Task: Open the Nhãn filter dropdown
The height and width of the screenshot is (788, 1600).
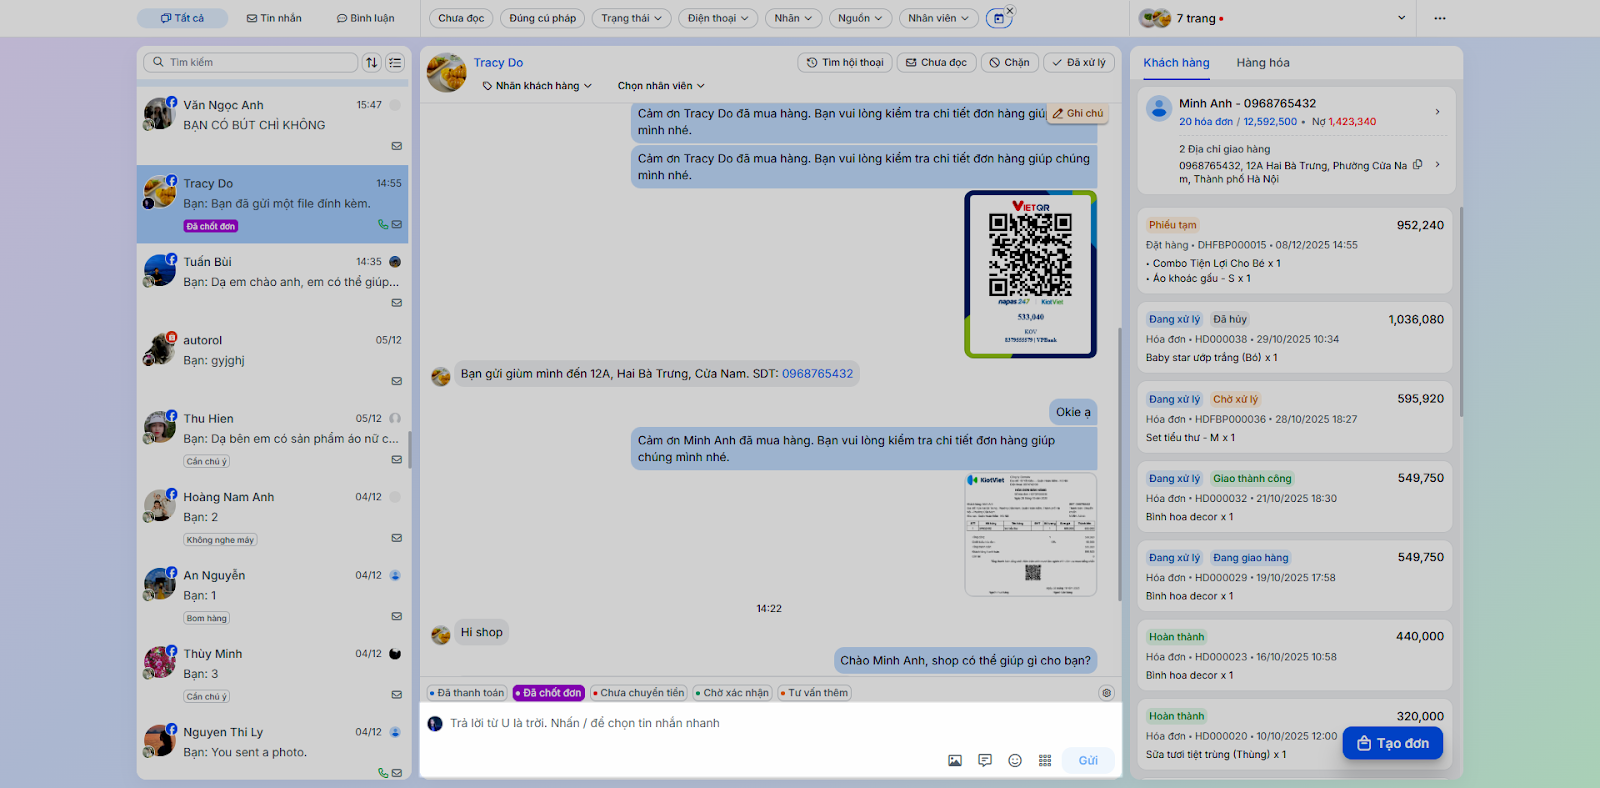Action: (x=794, y=18)
